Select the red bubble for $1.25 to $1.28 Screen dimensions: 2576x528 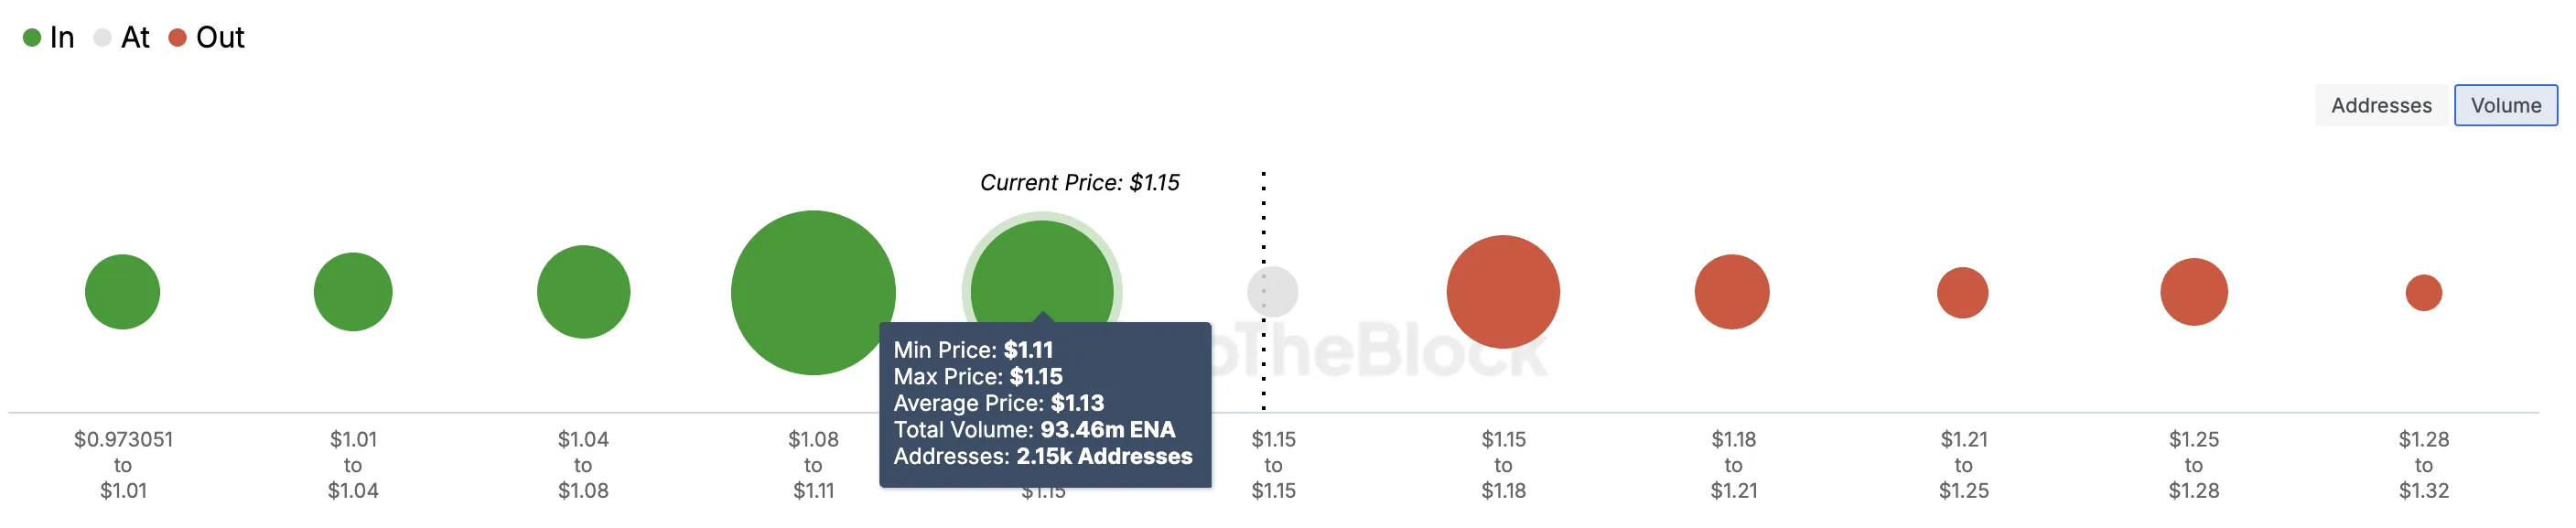coord(2194,292)
